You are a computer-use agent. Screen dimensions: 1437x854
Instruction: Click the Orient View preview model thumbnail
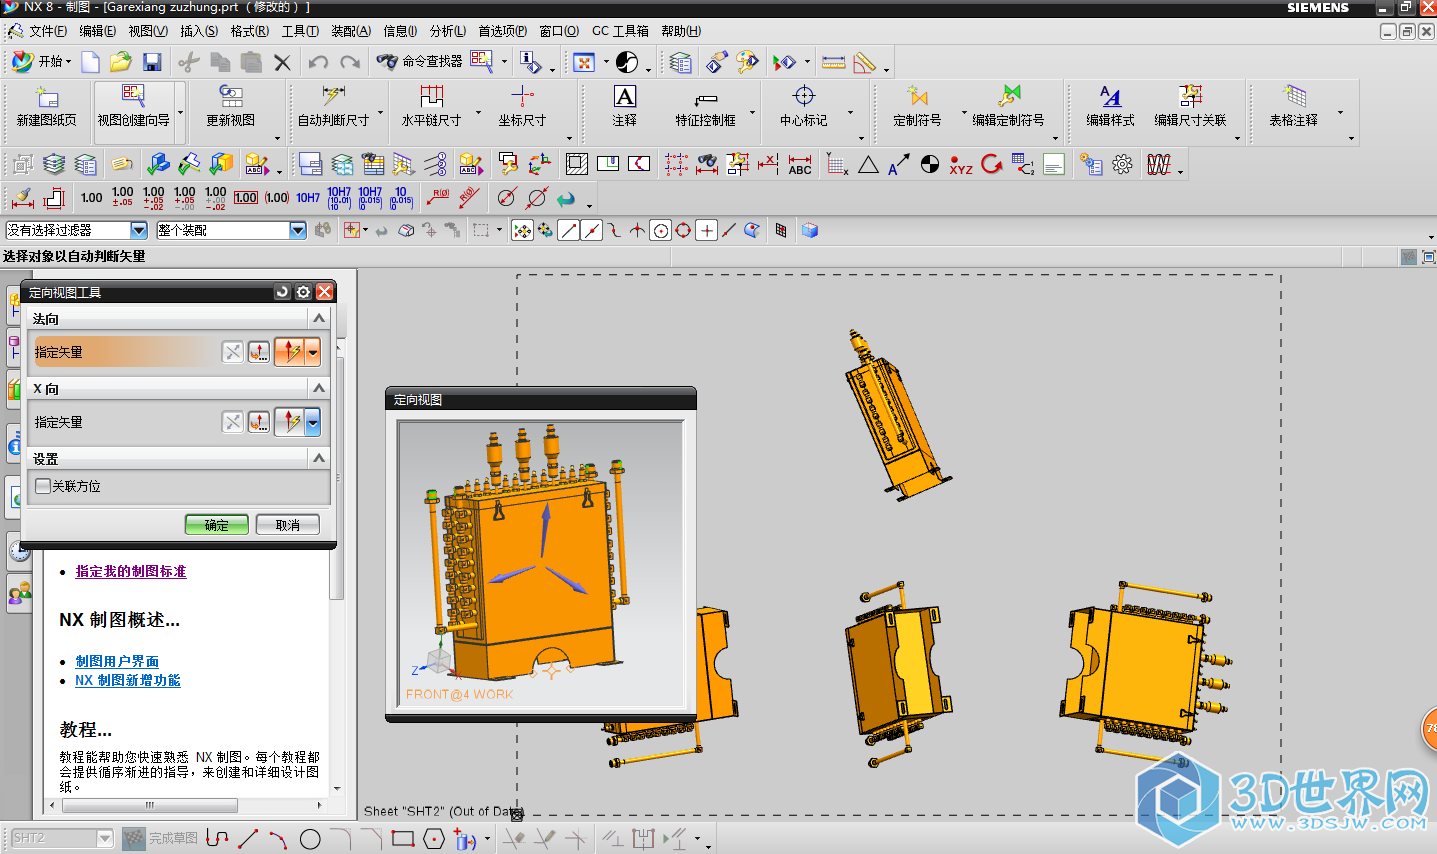coord(541,564)
